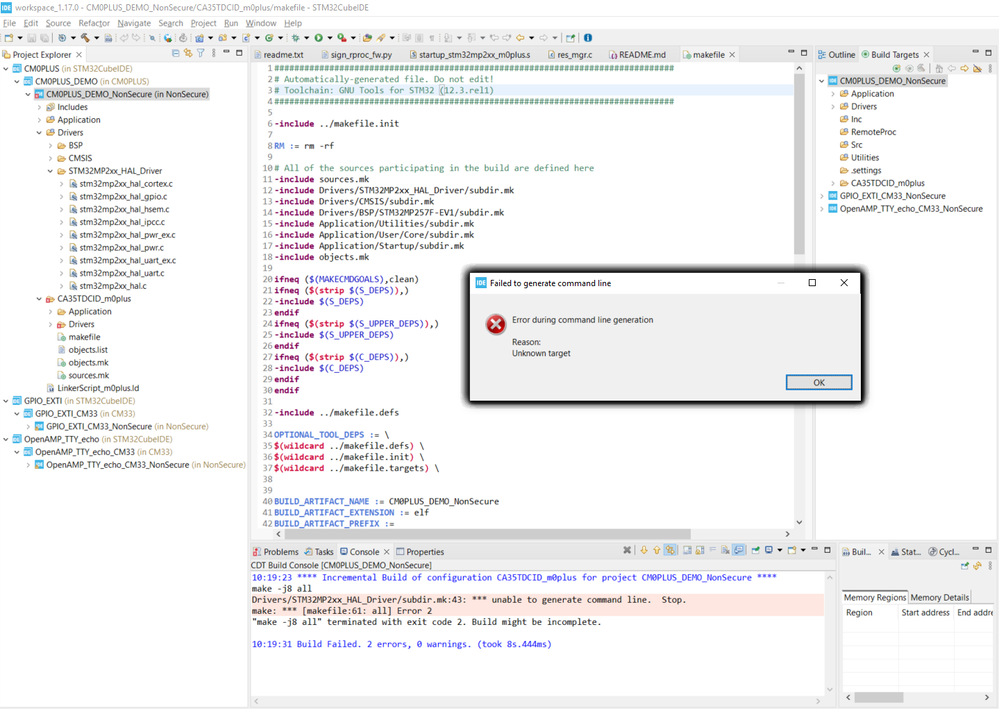Expand GPIO_EXTI_CM33_NonSecure in Project Explorer
Screen dimensions: 999x709
point(28,426)
